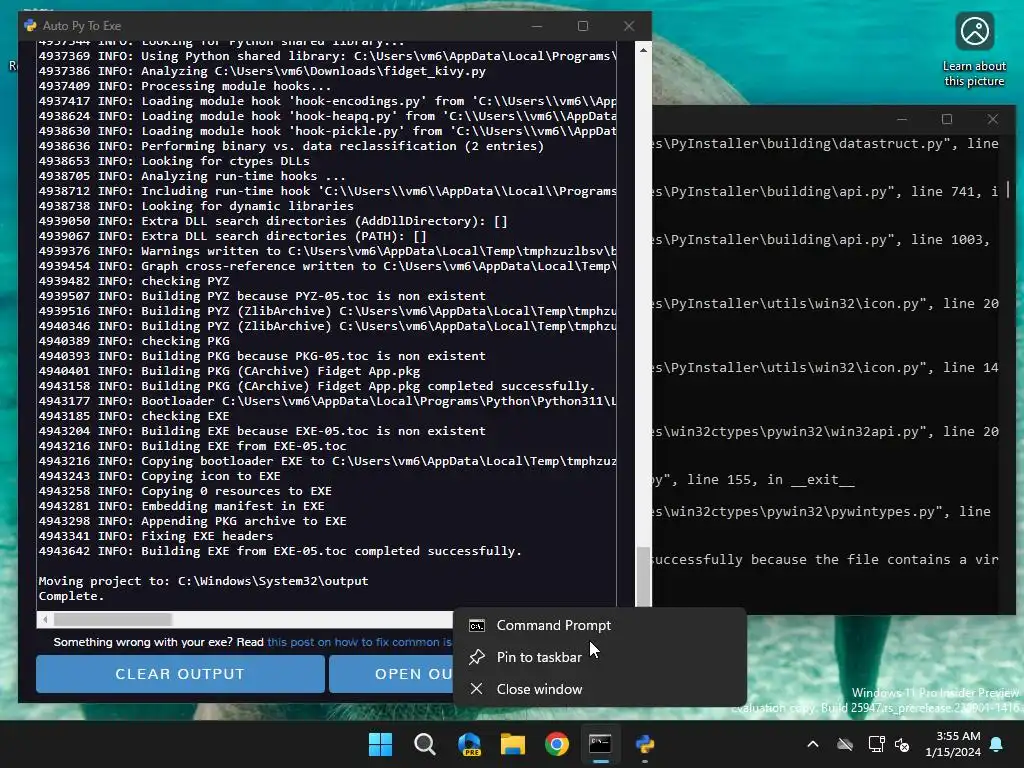Select the Python taskbar icon
Image resolution: width=1024 pixels, height=768 pixels.
645,744
